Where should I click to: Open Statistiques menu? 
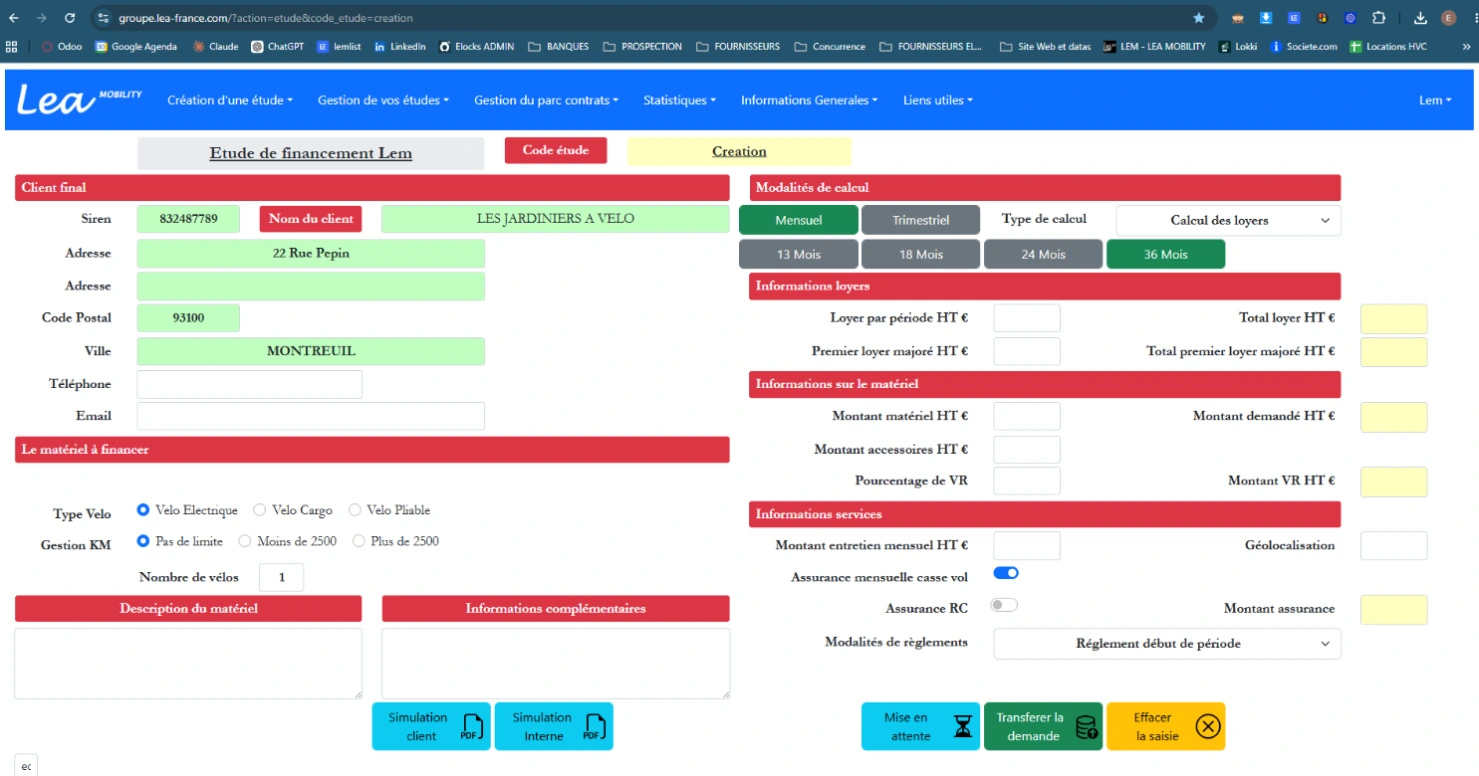(680, 100)
